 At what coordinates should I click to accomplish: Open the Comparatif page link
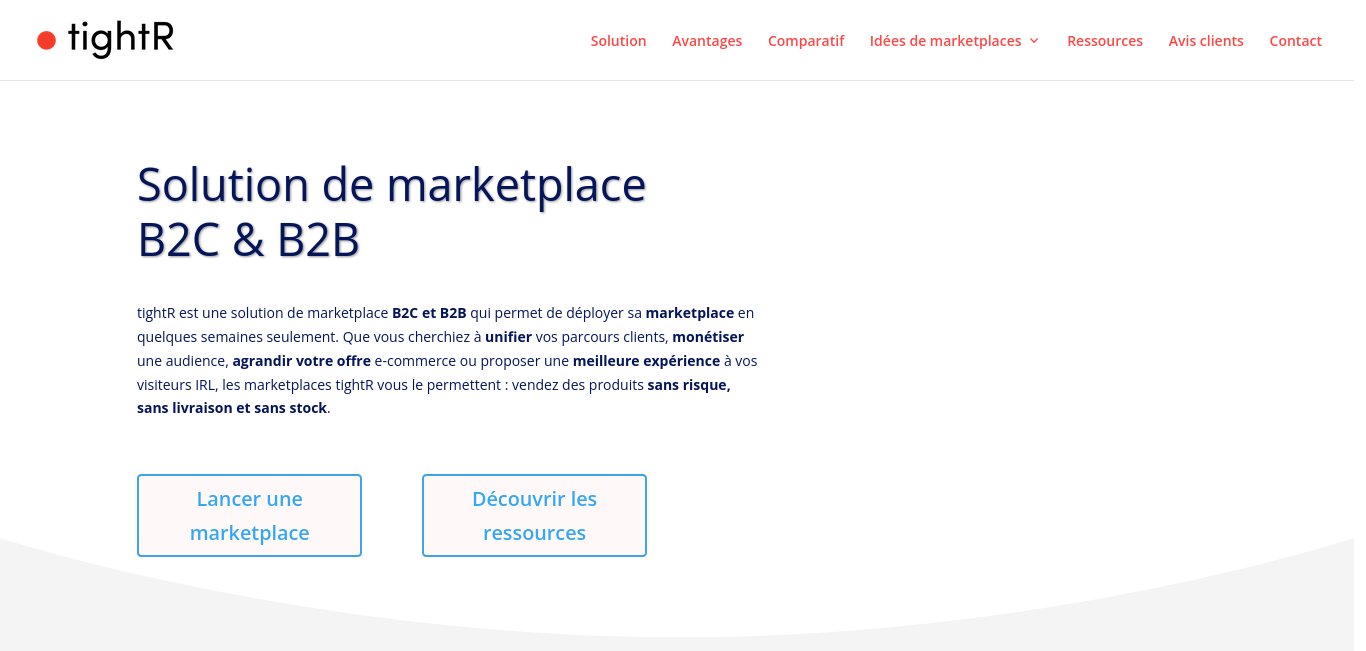[806, 41]
